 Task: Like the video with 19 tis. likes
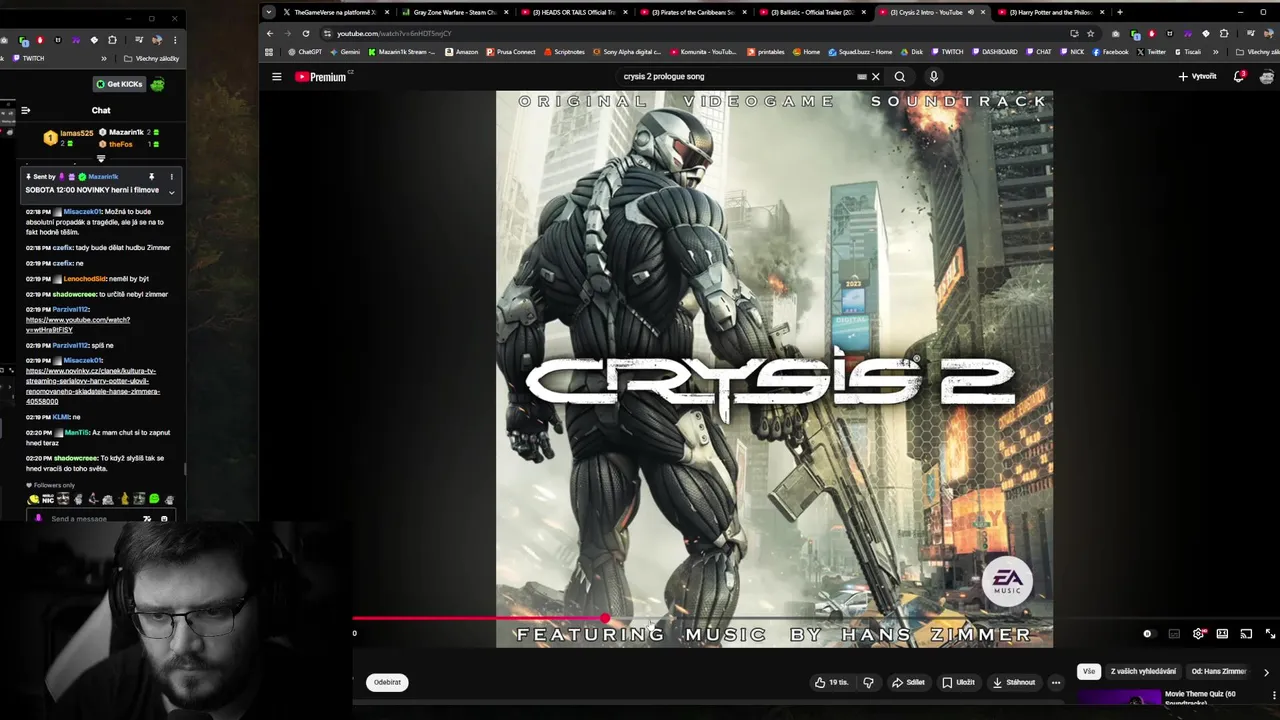831,682
